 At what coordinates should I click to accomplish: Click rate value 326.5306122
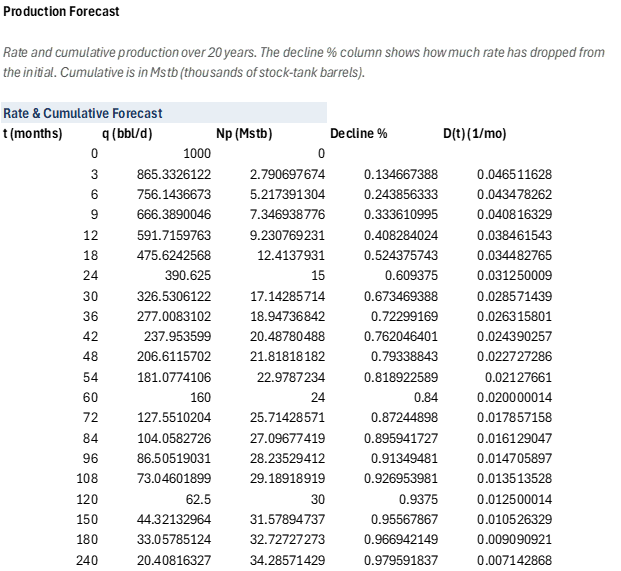point(174,296)
